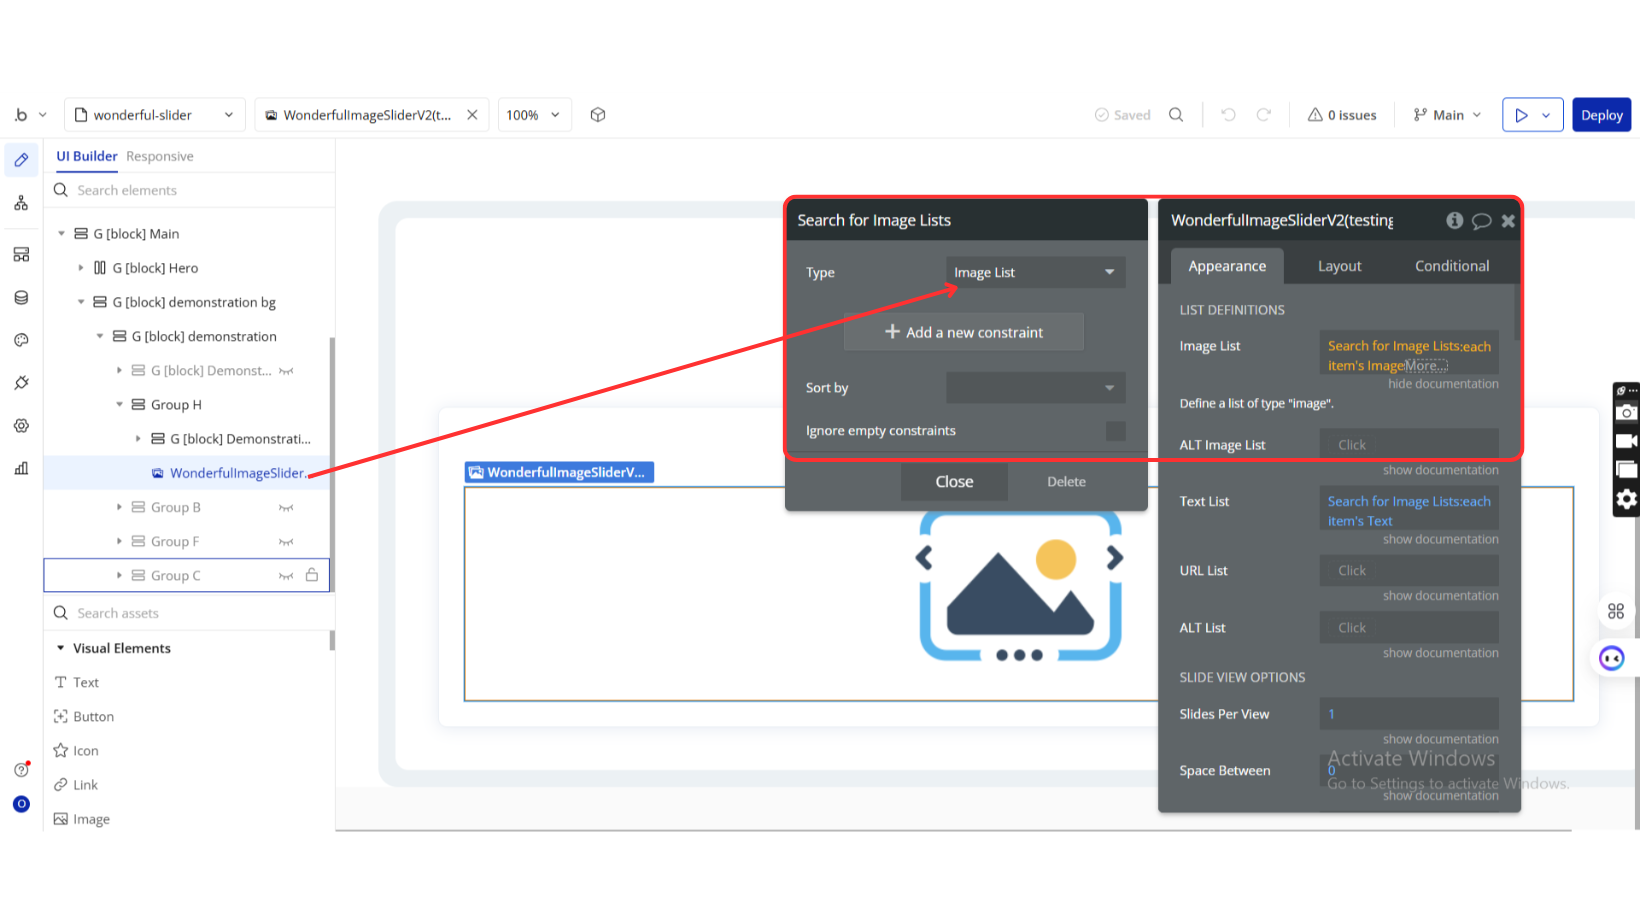Open the Plugins plug icon in sidebar
This screenshot has width=1640, height=924.
[x=21, y=383]
